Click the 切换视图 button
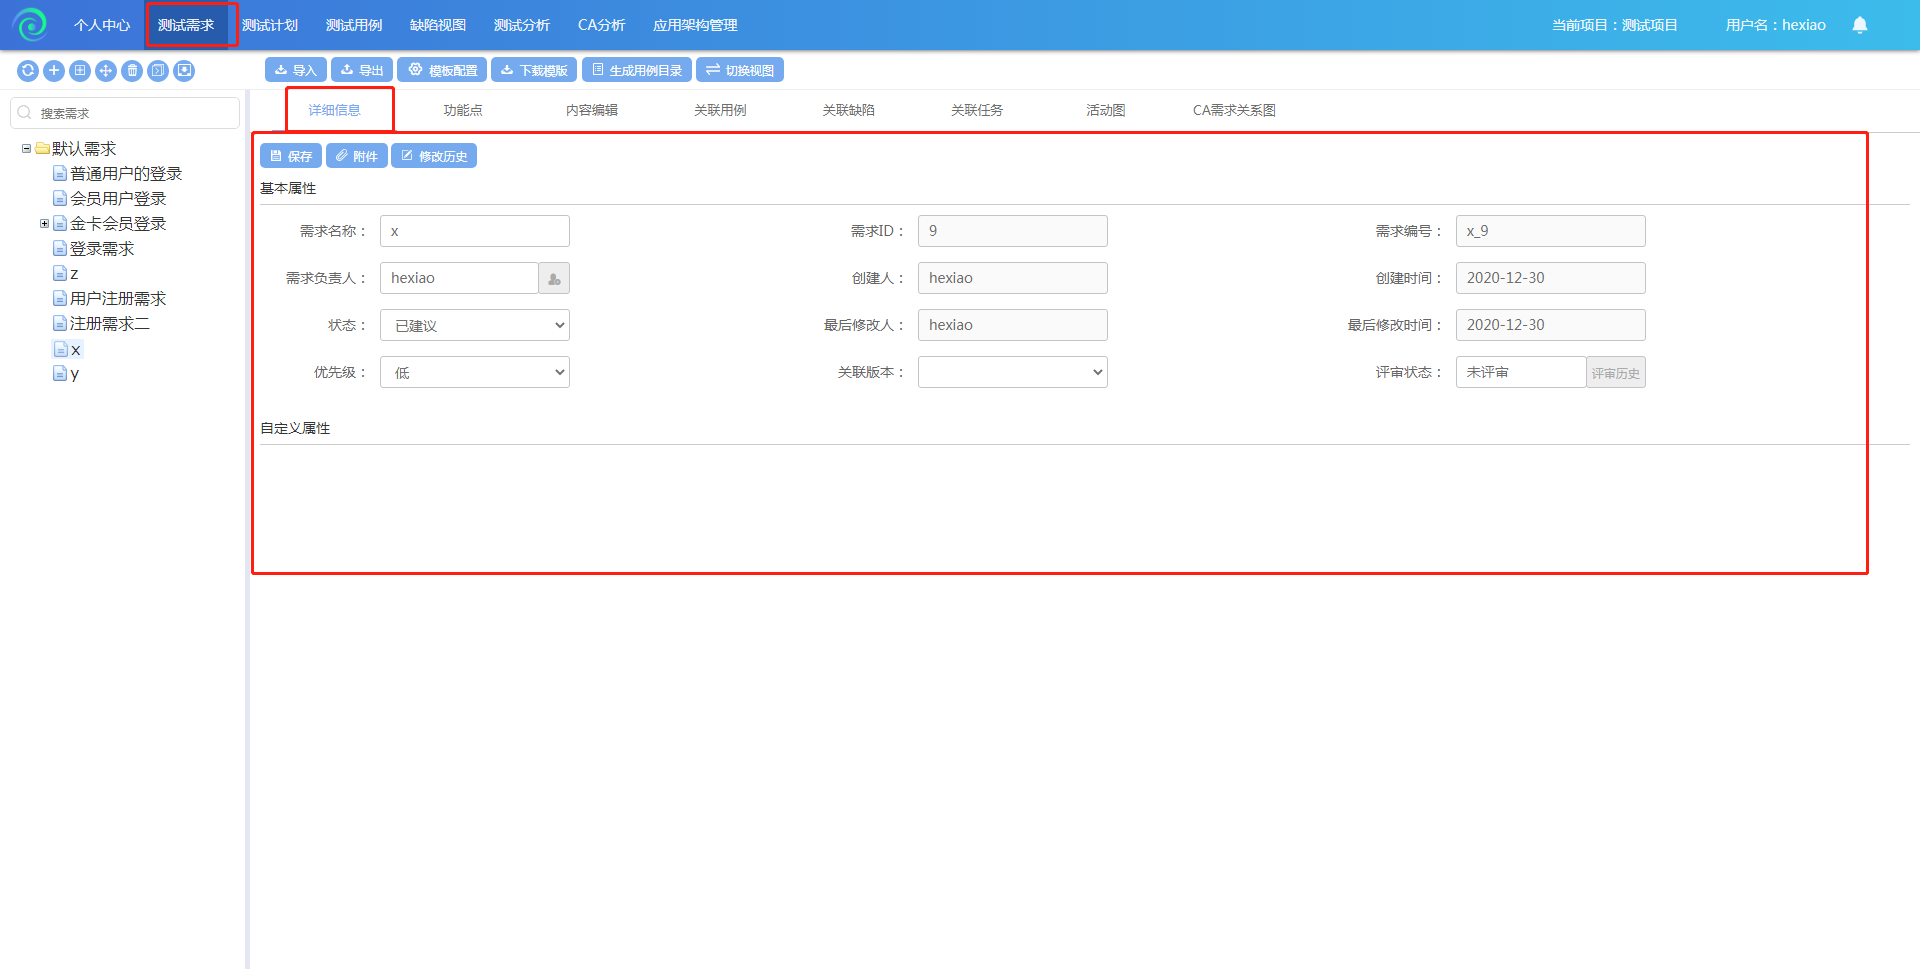This screenshot has width=1920, height=969. coord(739,71)
